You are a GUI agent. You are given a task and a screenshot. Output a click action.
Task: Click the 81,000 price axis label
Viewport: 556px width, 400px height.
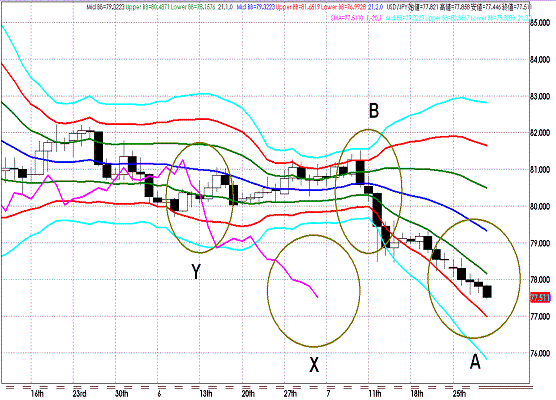pos(540,170)
